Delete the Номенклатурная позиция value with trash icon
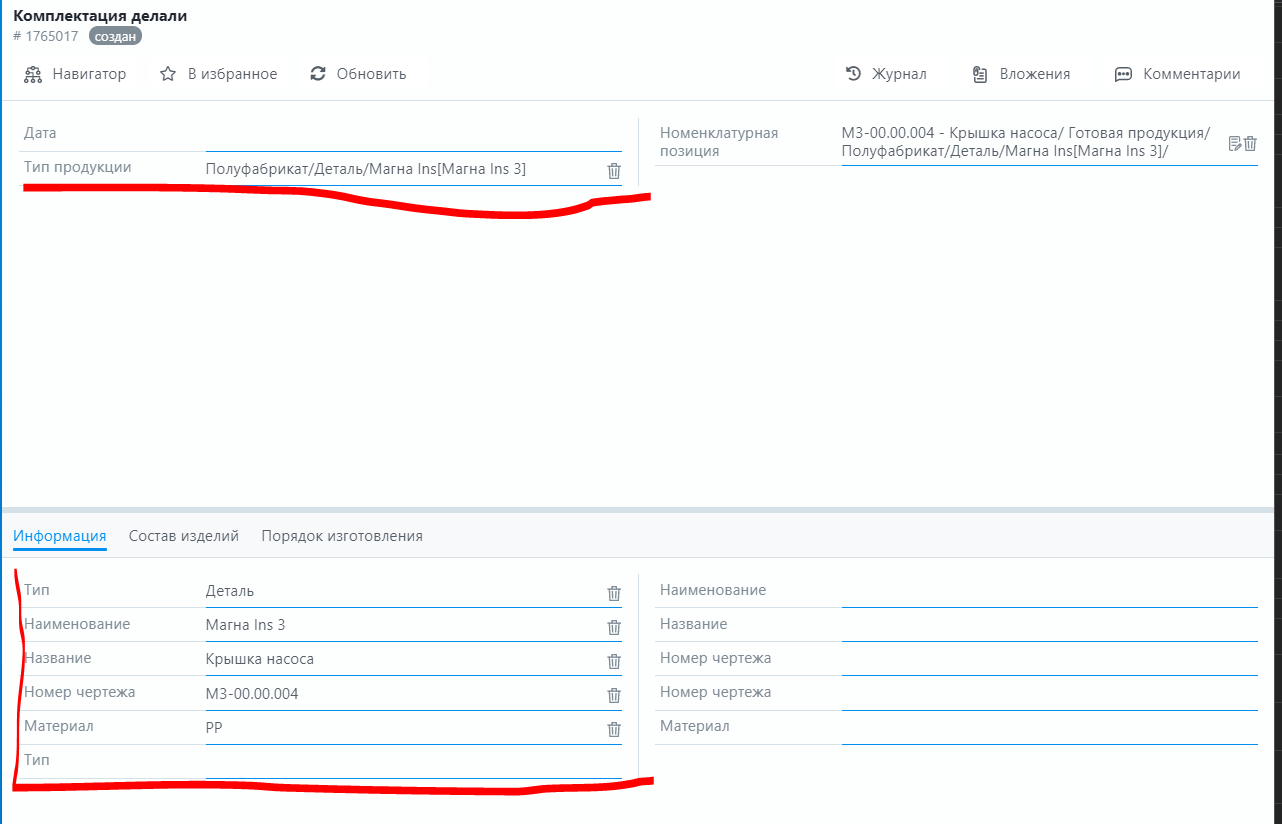The width and height of the screenshot is (1282, 824). pos(1250,143)
